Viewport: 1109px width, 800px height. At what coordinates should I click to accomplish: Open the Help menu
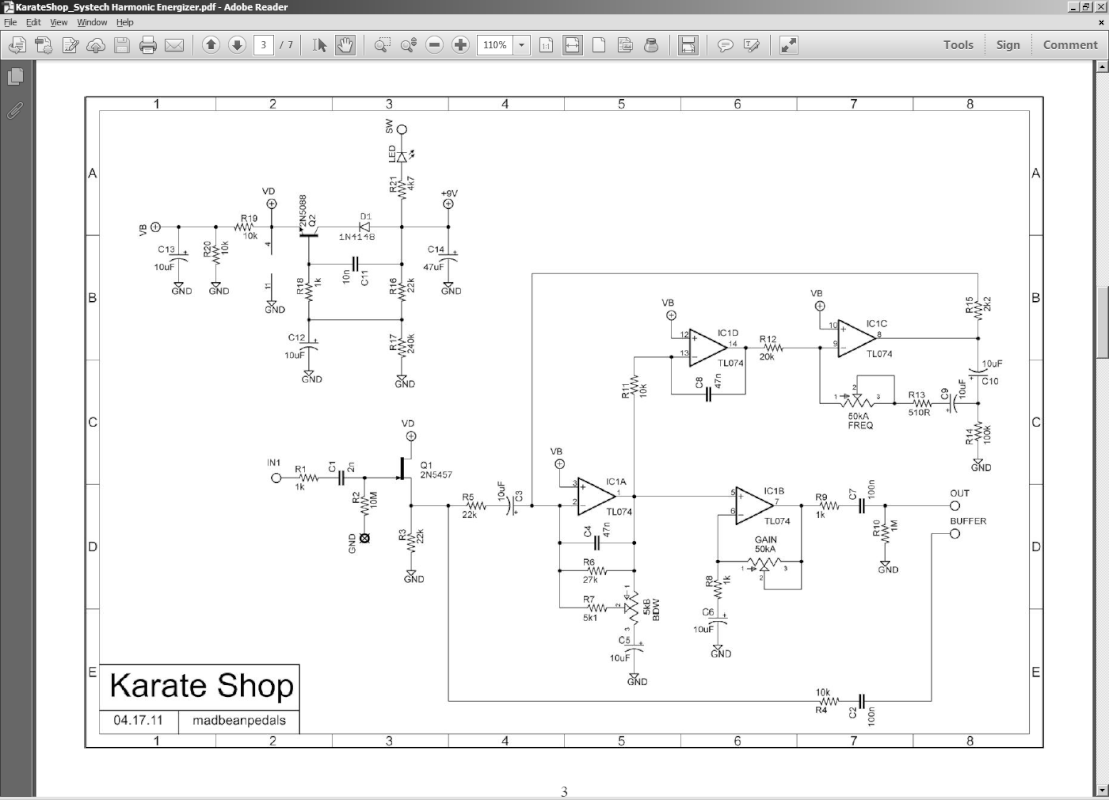pyautogui.click(x=124, y=22)
